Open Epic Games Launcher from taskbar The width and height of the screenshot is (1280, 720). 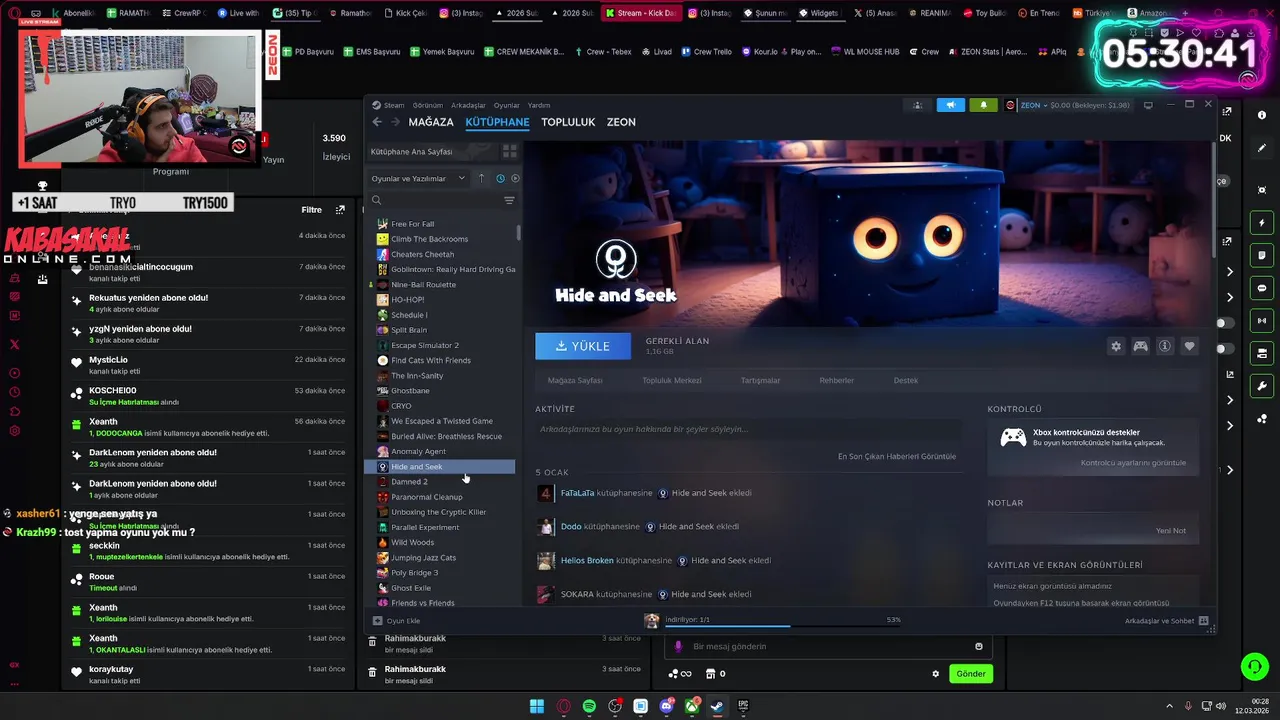[x=743, y=706]
